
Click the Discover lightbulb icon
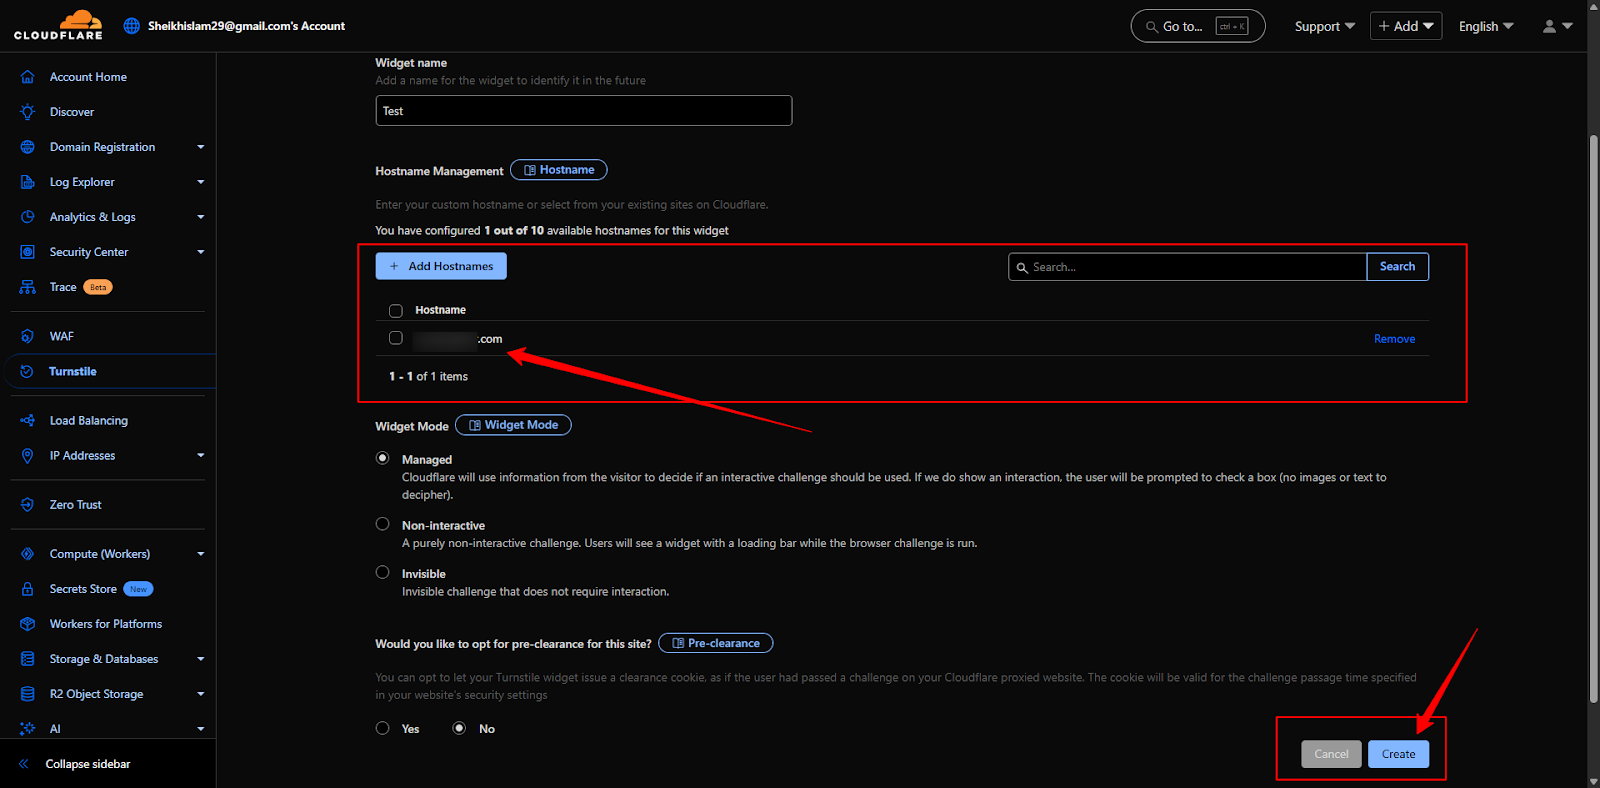pos(28,112)
